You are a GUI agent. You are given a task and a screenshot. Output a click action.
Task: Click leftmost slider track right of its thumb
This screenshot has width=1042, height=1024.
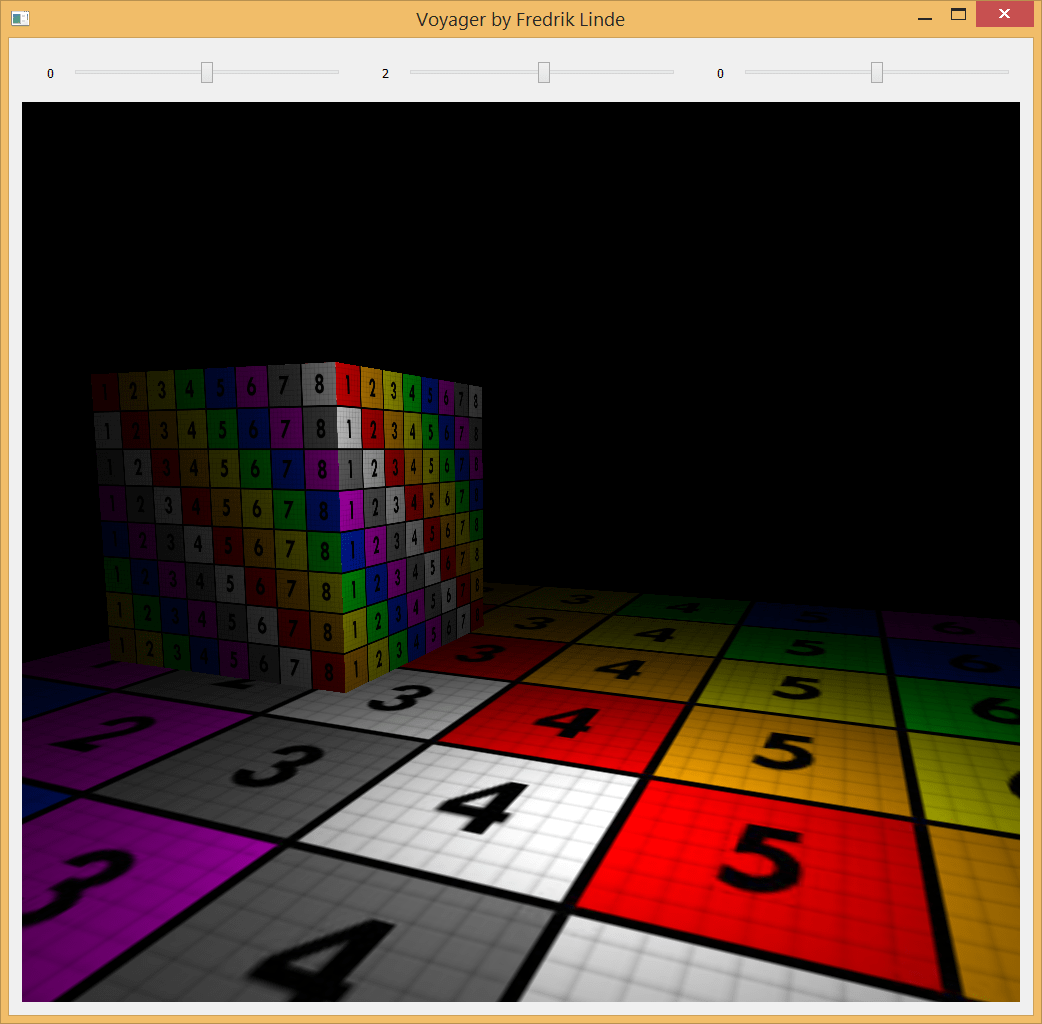pyautogui.click(x=280, y=72)
